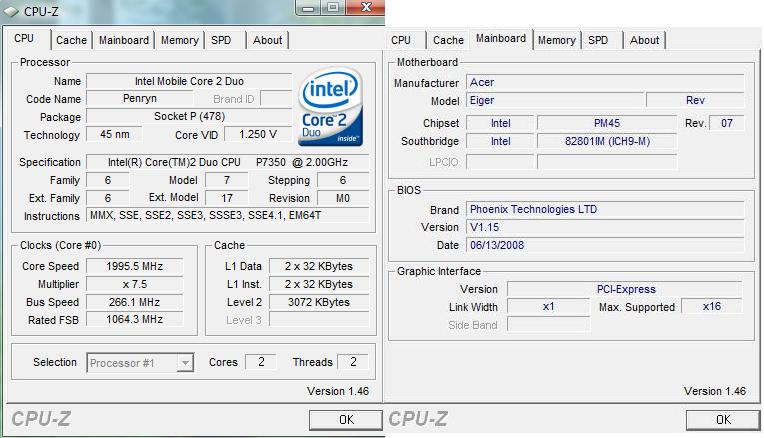Screen dimensions: 764x438
Task: Click BIOS Brand Phoenix Technologies LTD
Action: (605, 209)
